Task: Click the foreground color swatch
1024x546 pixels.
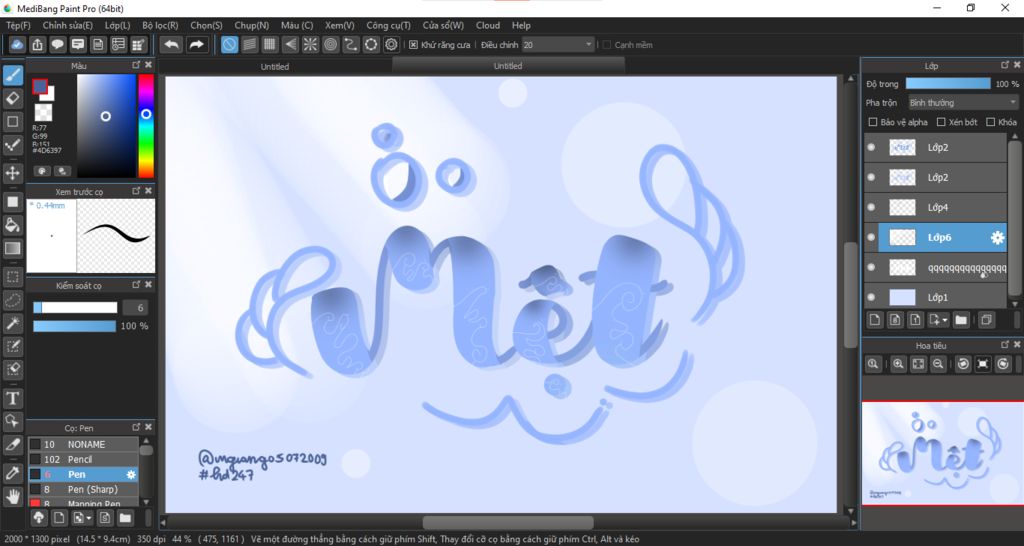Action: coord(40,87)
